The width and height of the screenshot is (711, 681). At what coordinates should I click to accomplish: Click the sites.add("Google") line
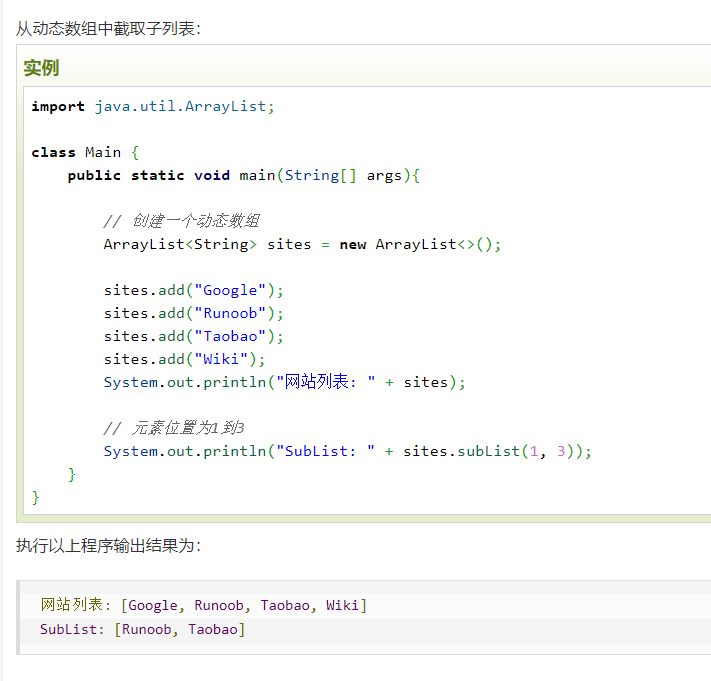194,290
